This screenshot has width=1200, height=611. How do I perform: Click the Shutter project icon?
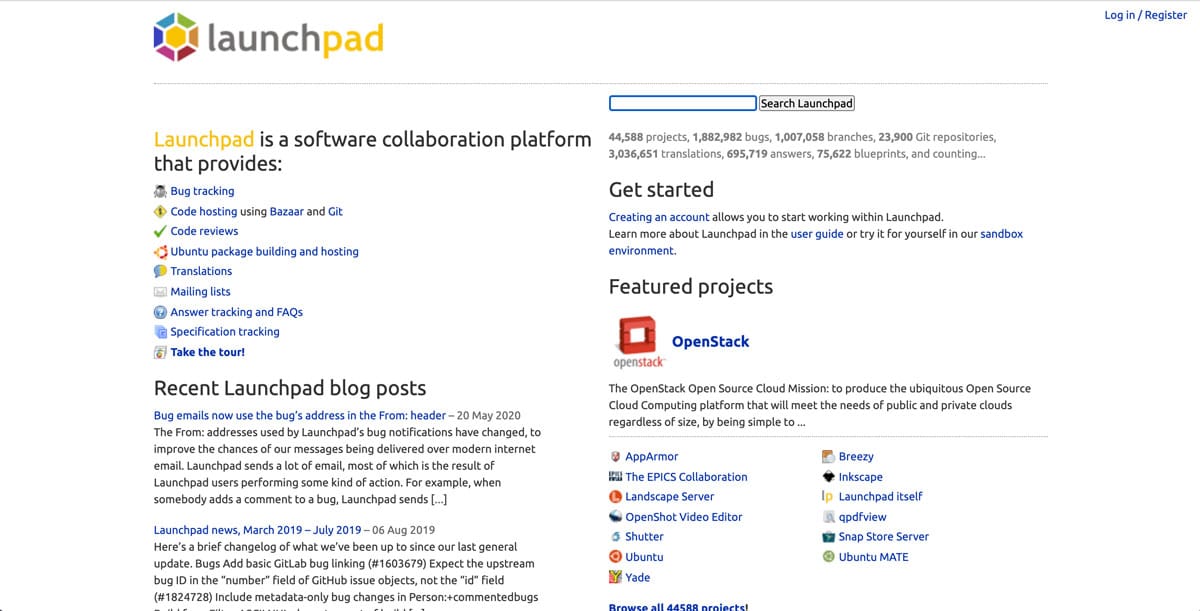615,537
